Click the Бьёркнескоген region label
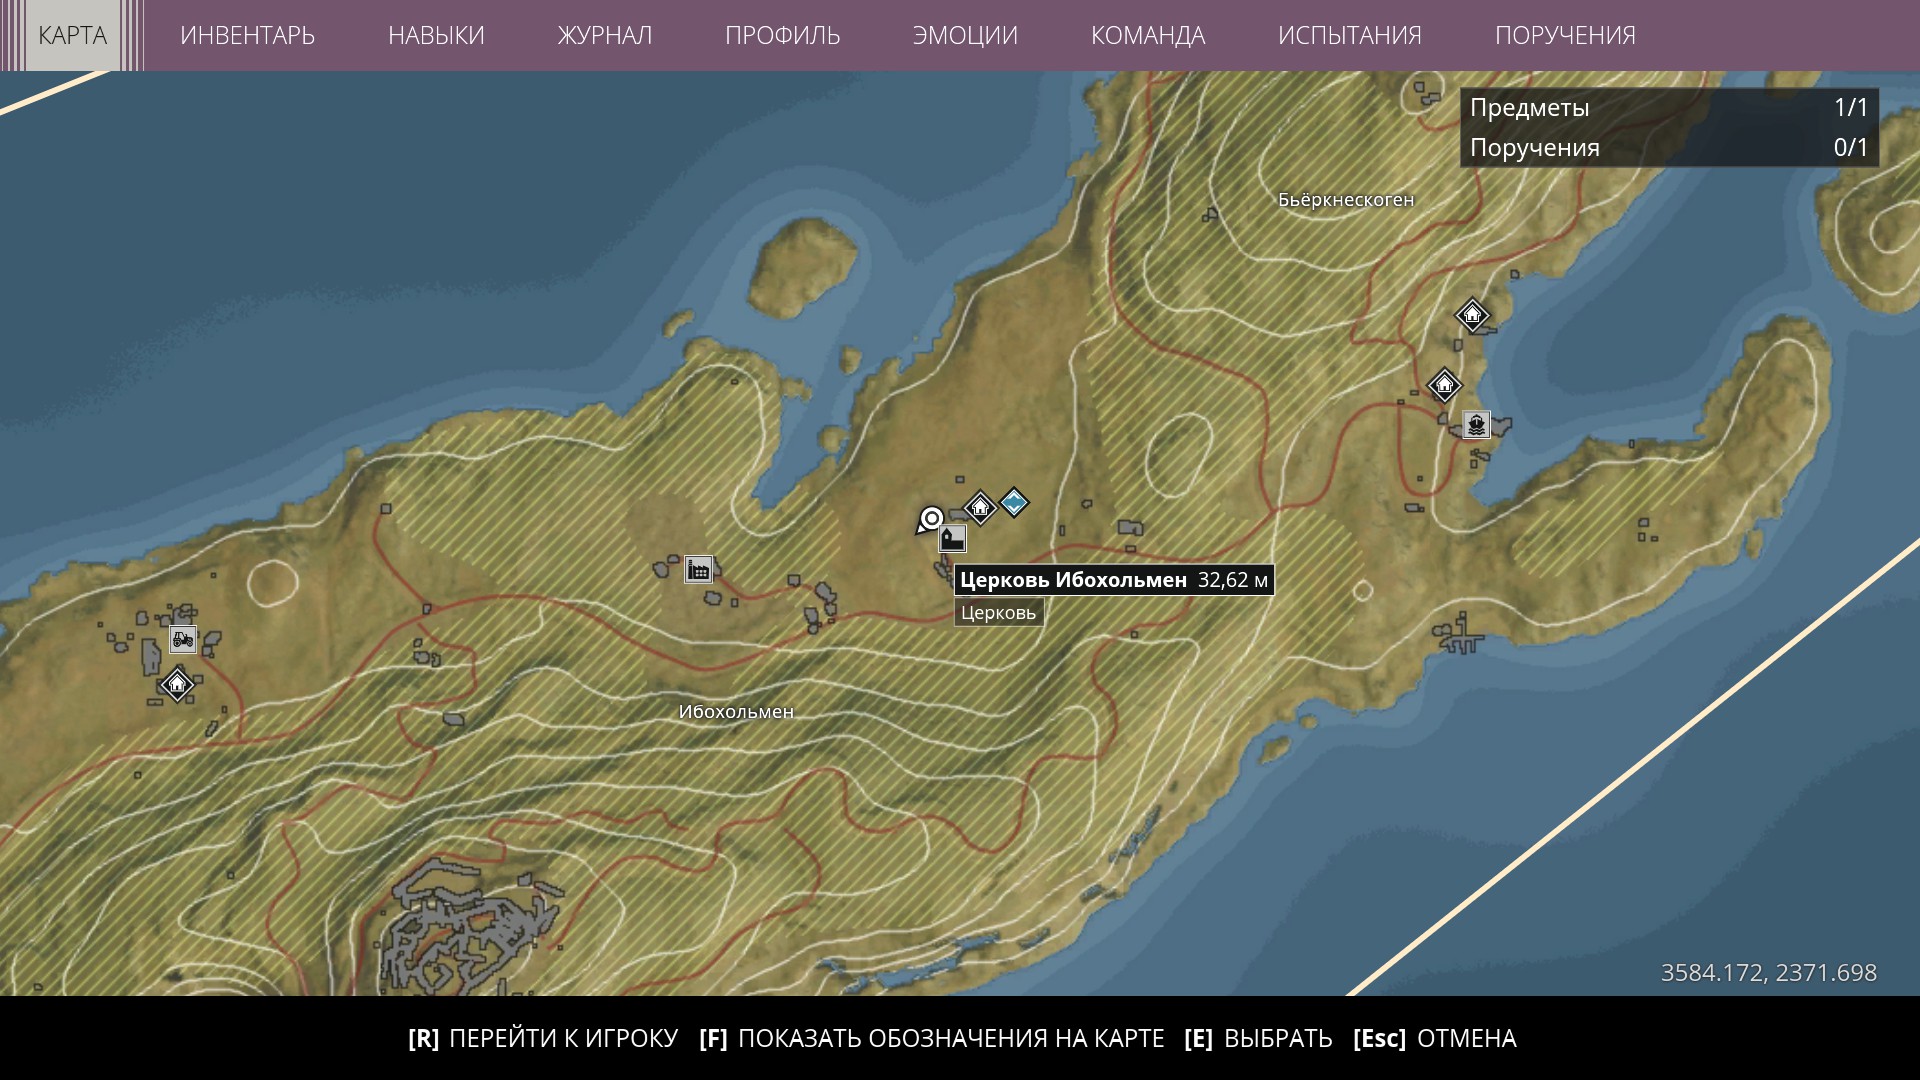The height and width of the screenshot is (1080, 1920). [1346, 200]
